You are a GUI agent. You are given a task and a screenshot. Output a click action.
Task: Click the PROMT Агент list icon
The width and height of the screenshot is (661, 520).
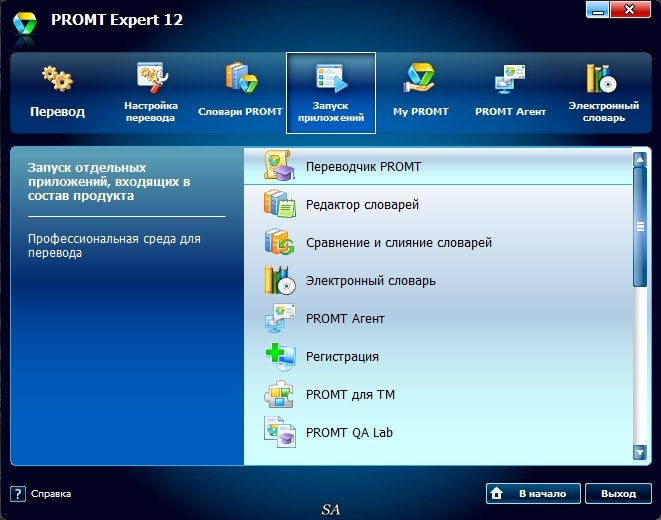(280, 318)
